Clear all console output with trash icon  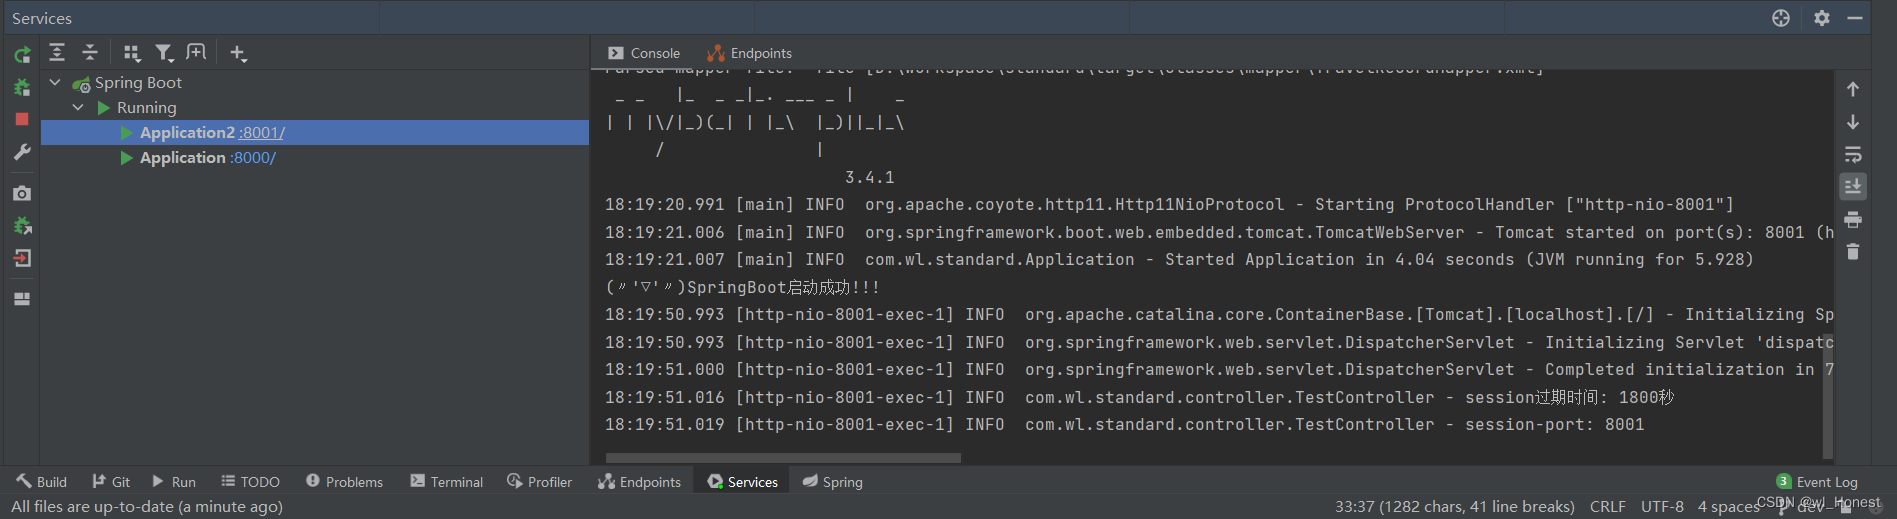[x=1853, y=252]
